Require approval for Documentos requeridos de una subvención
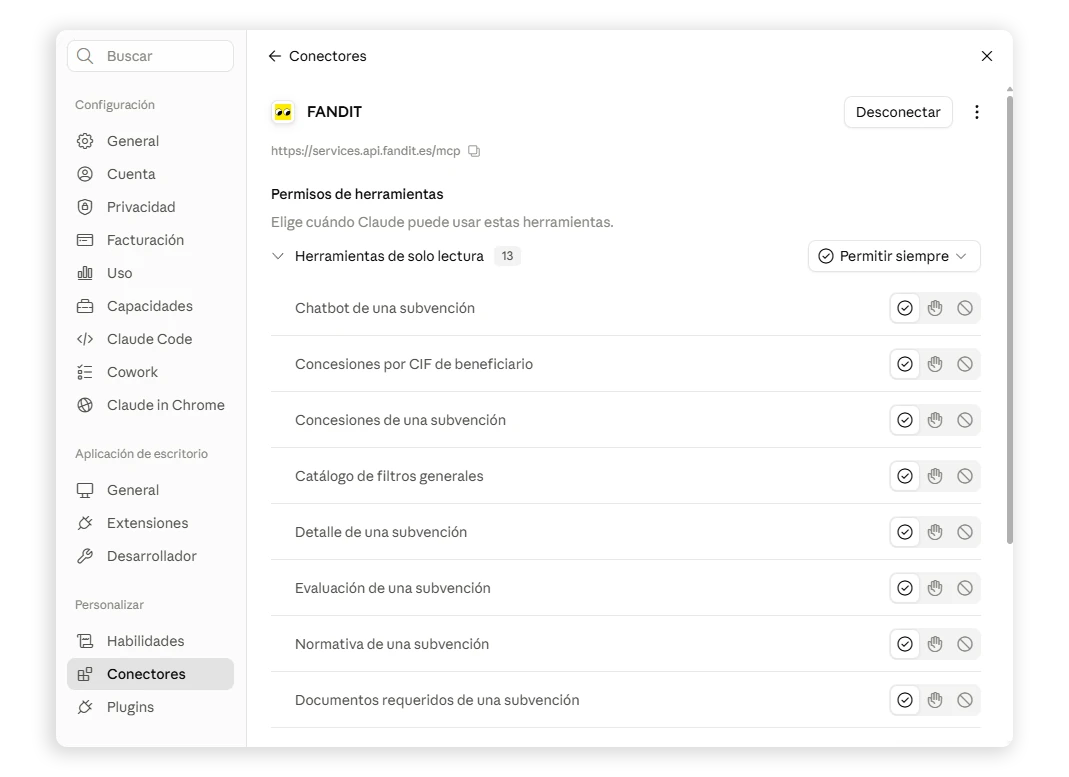Image resolution: width=1069 pixels, height=777 pixels. click(935, 700)
